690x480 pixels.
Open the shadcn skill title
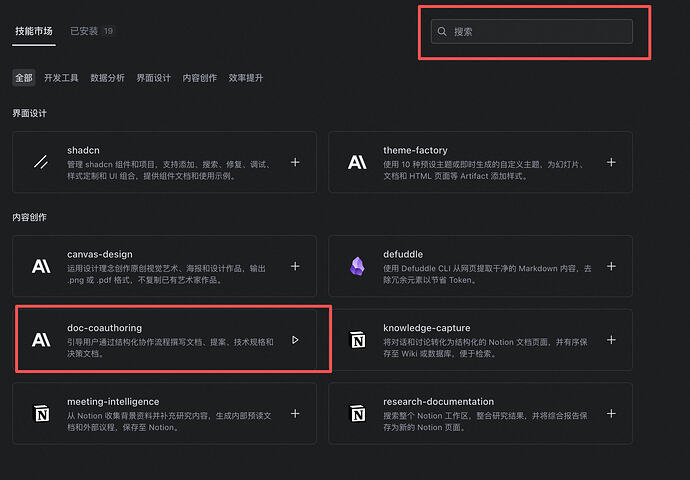pos(83,150)
